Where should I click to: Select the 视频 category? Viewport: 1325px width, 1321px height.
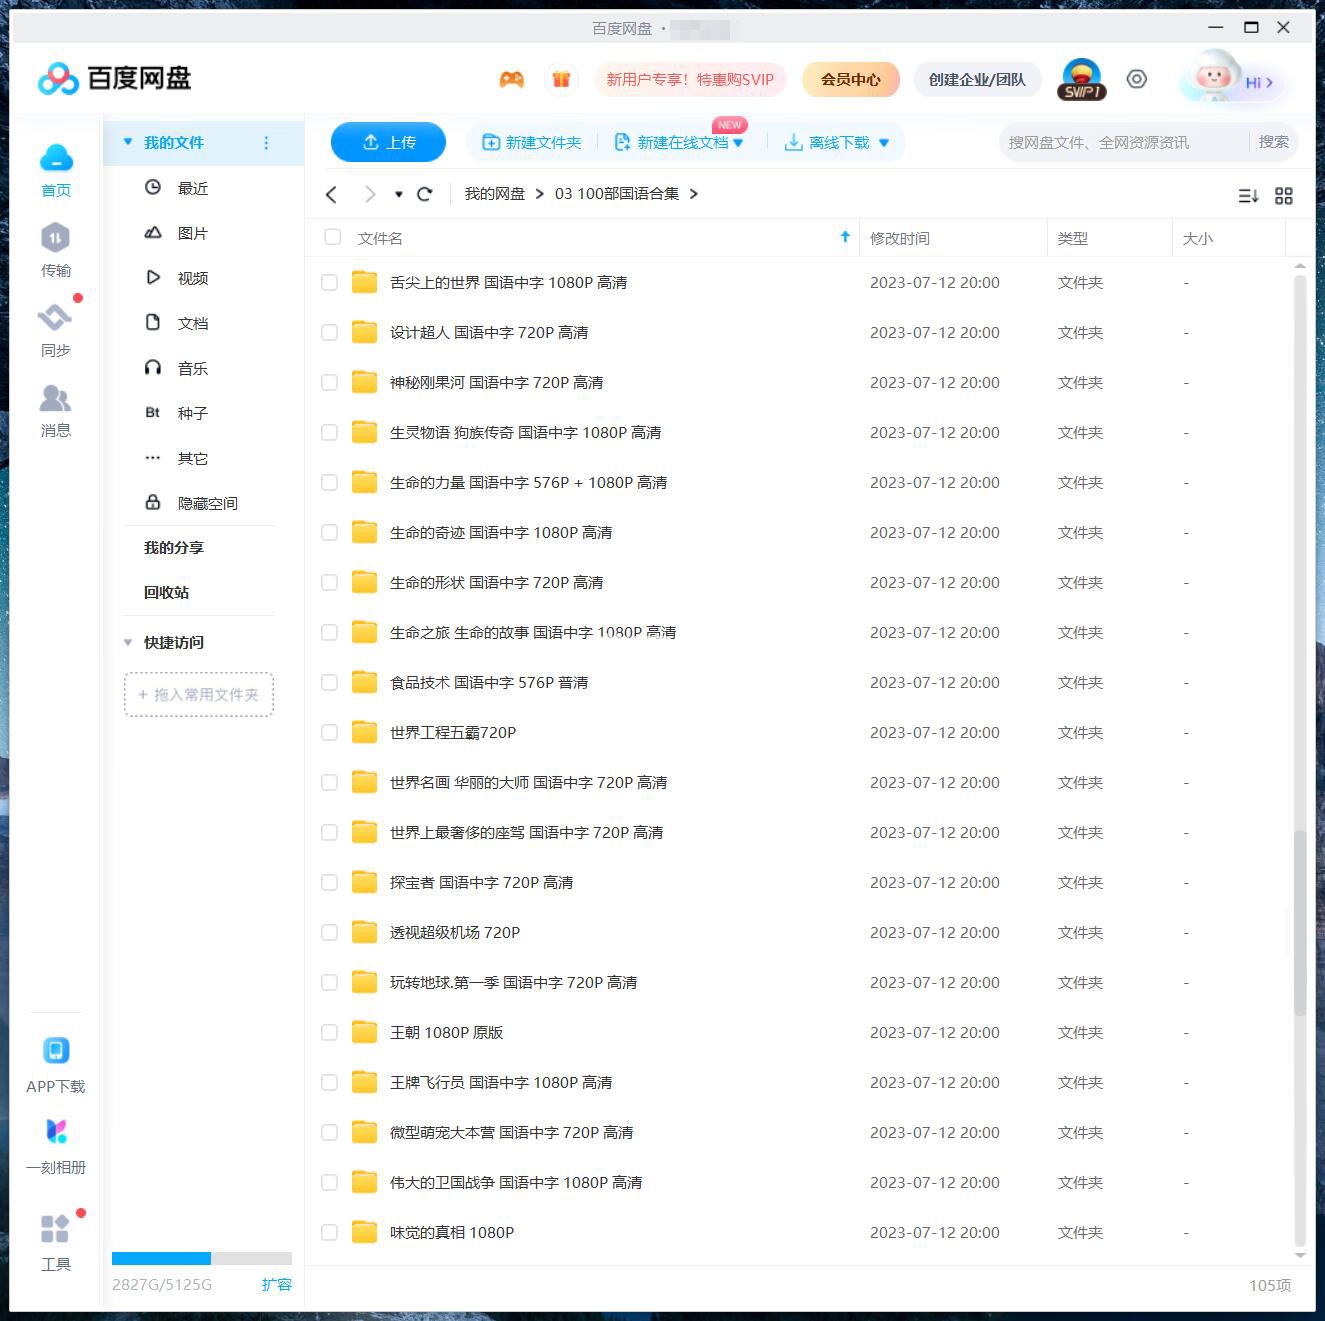coord(192,277)
